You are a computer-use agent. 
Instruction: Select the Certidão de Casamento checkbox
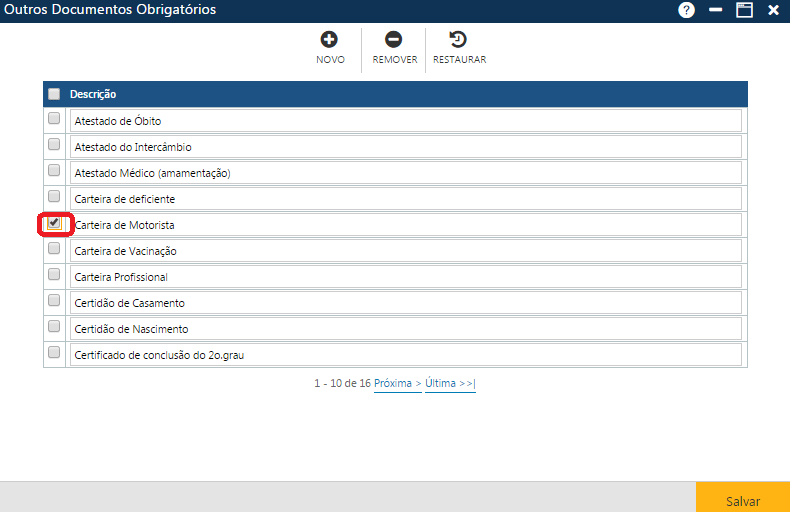point(54,300)
